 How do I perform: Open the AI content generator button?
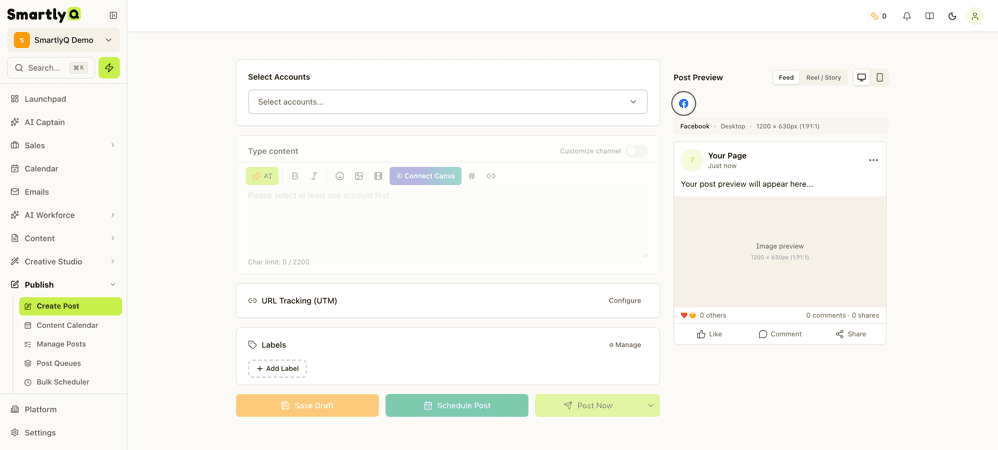pos(262,176)
